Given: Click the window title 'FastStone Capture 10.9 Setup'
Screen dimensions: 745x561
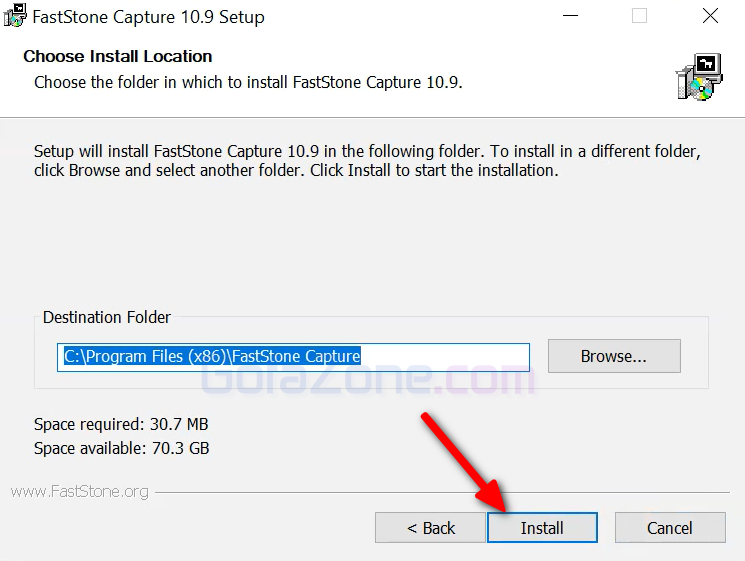Looking at the screenshot, I should [149, 17].
